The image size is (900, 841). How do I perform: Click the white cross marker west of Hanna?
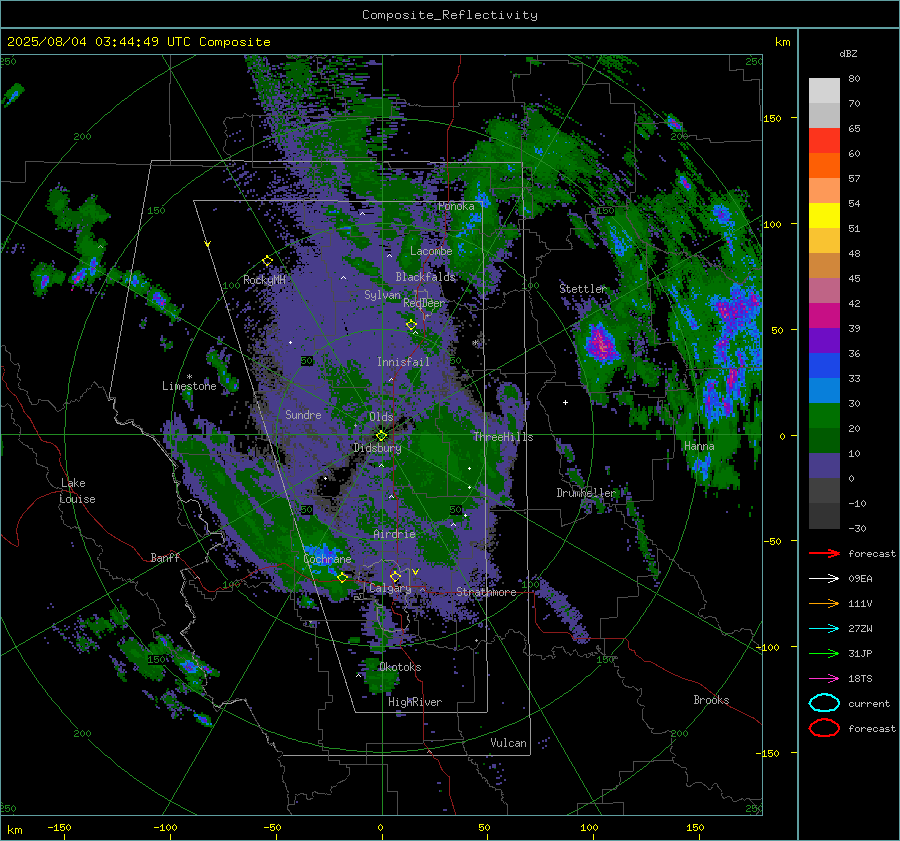[x=565, y=402]
